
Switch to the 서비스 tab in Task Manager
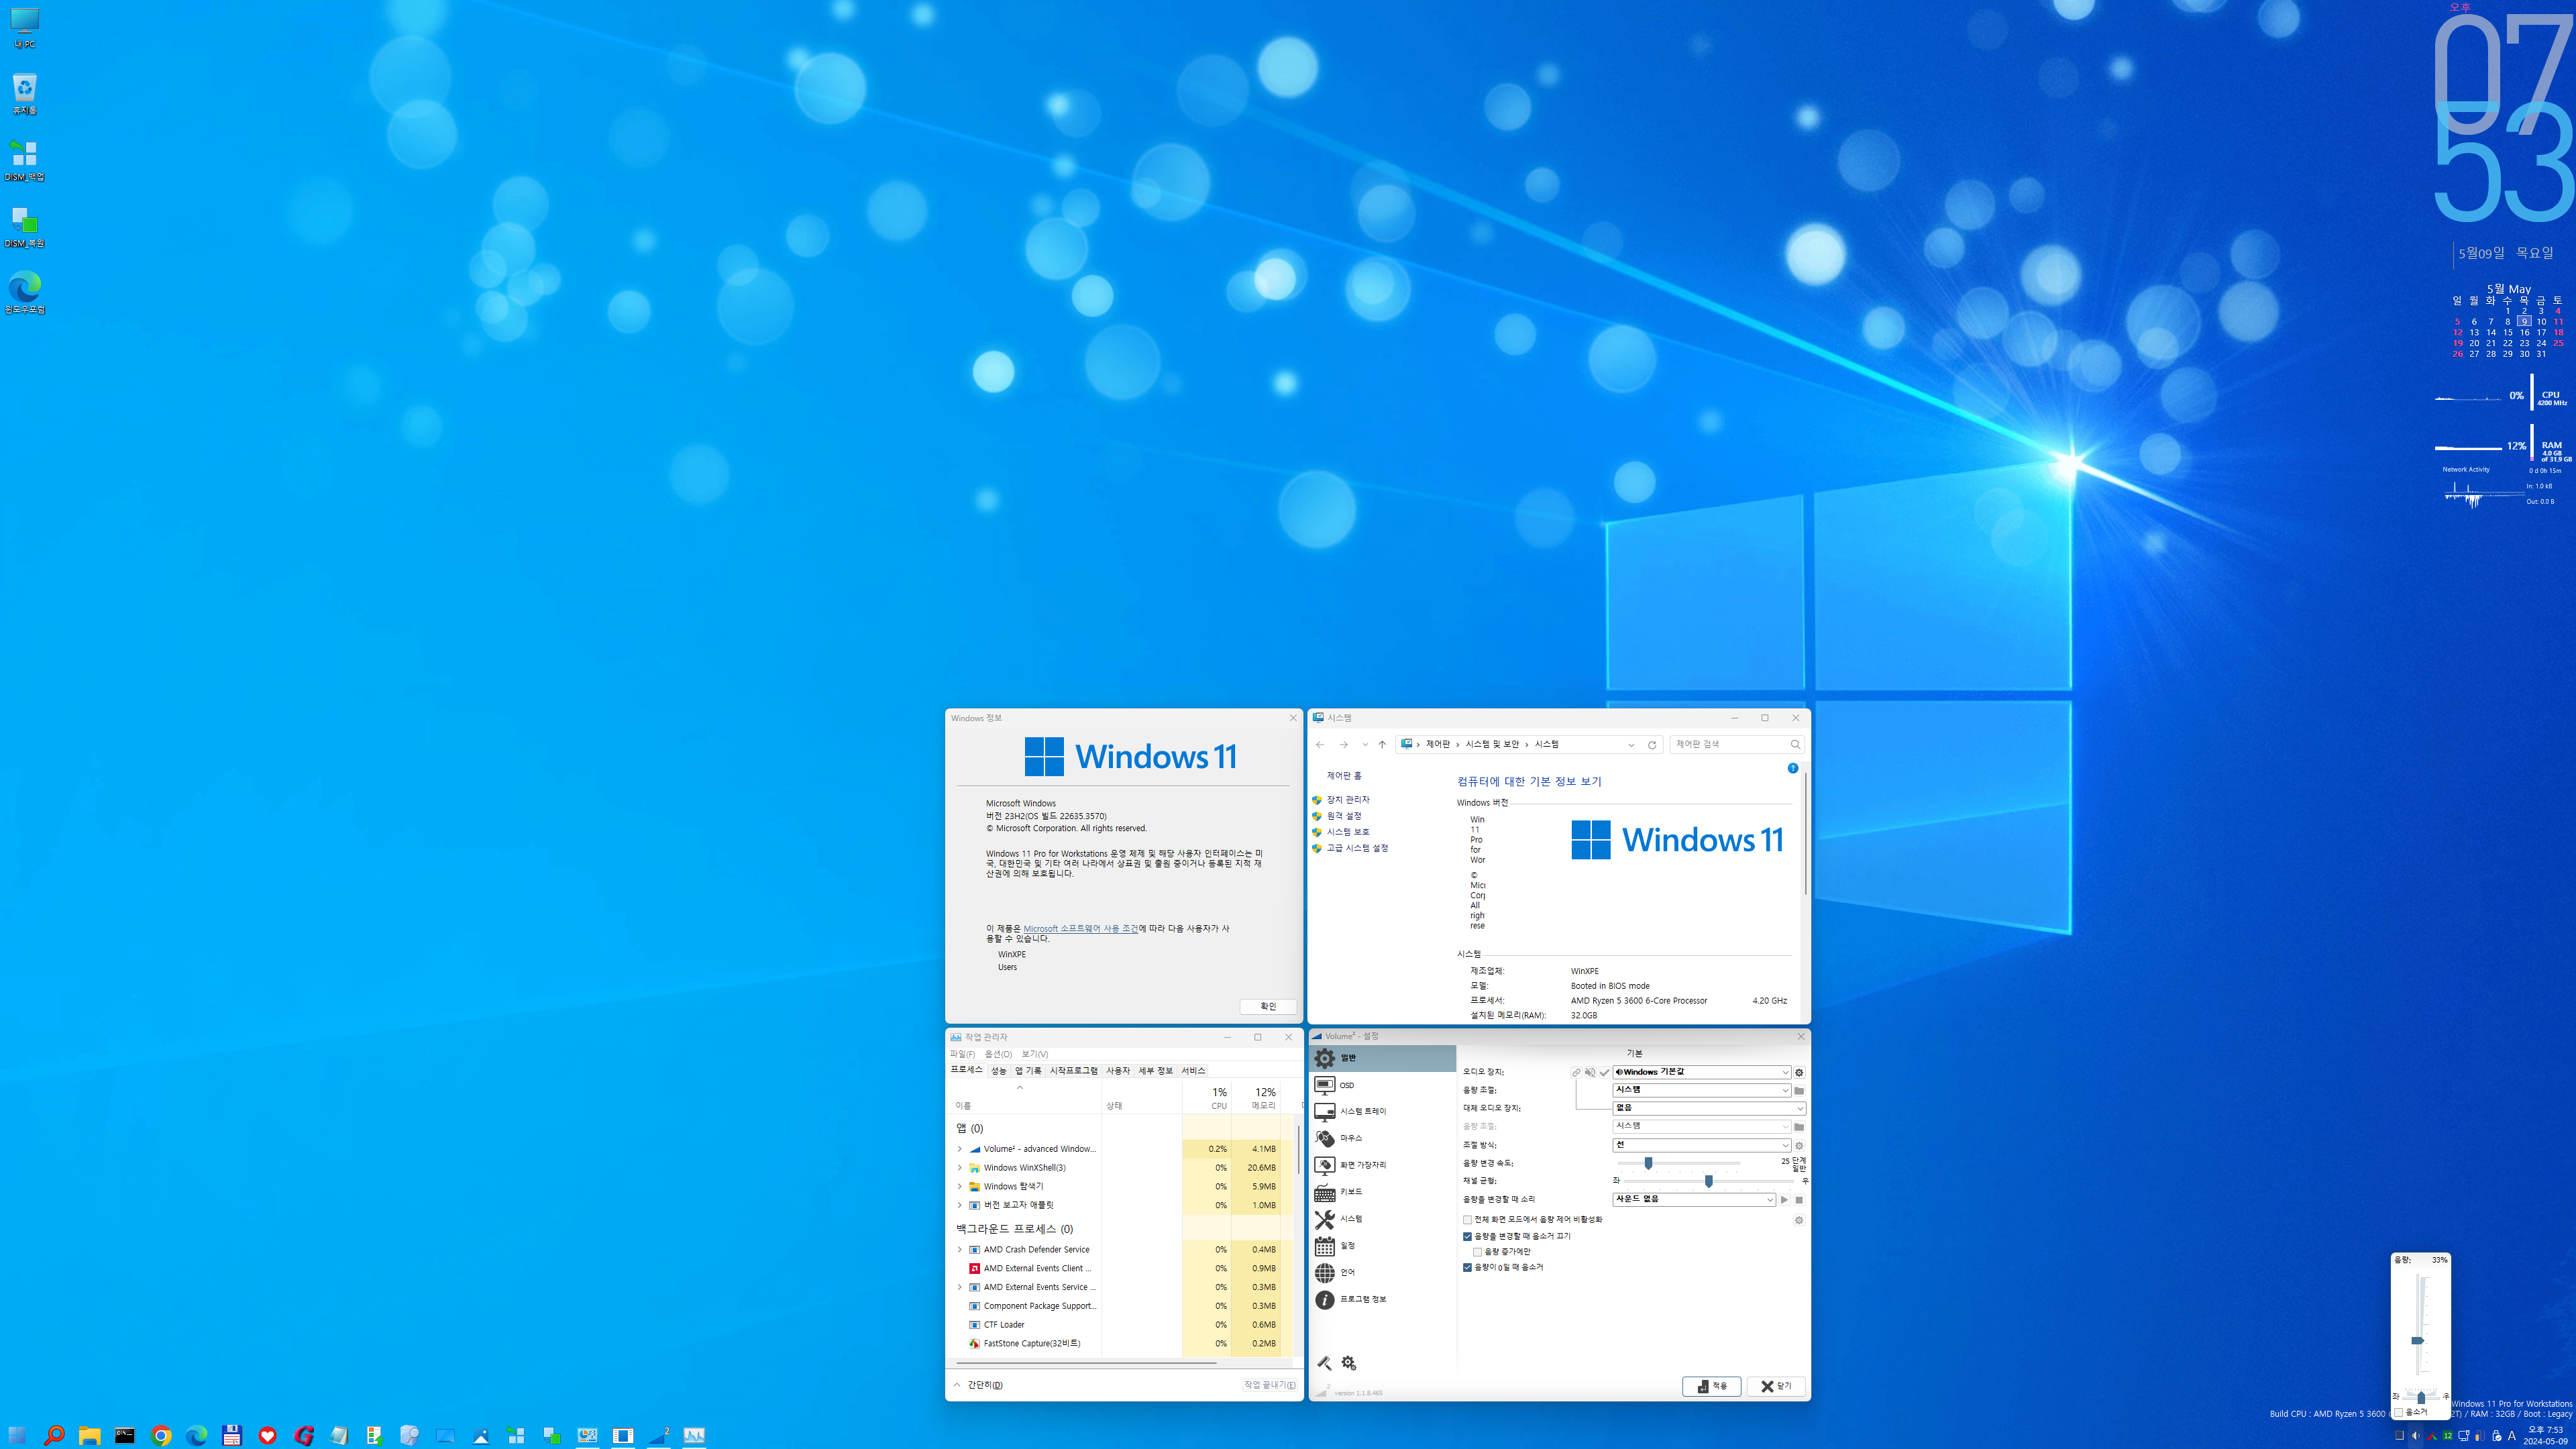(x=1193, y=1070)
